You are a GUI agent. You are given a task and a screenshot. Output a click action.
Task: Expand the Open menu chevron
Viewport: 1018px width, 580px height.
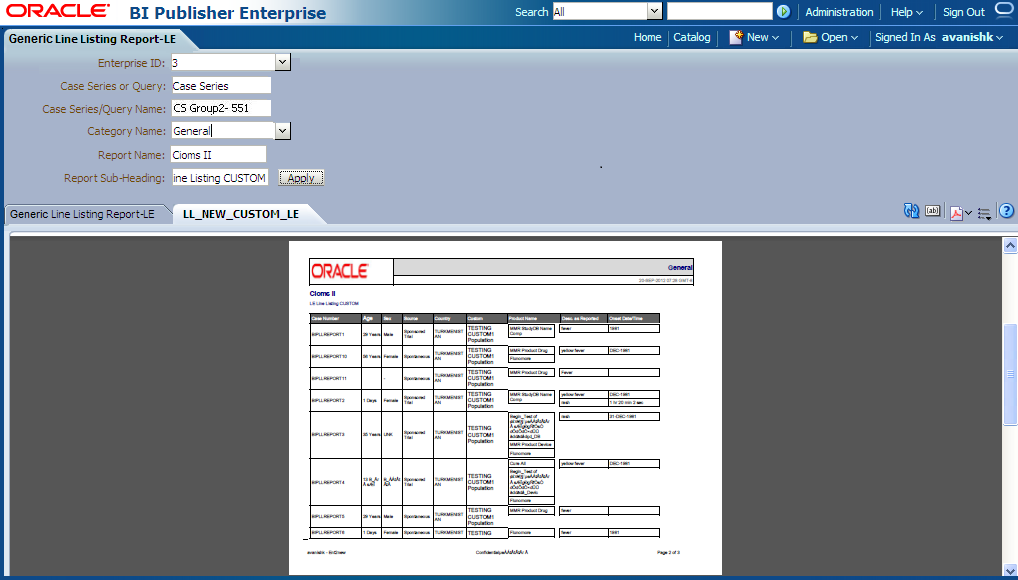854,38
